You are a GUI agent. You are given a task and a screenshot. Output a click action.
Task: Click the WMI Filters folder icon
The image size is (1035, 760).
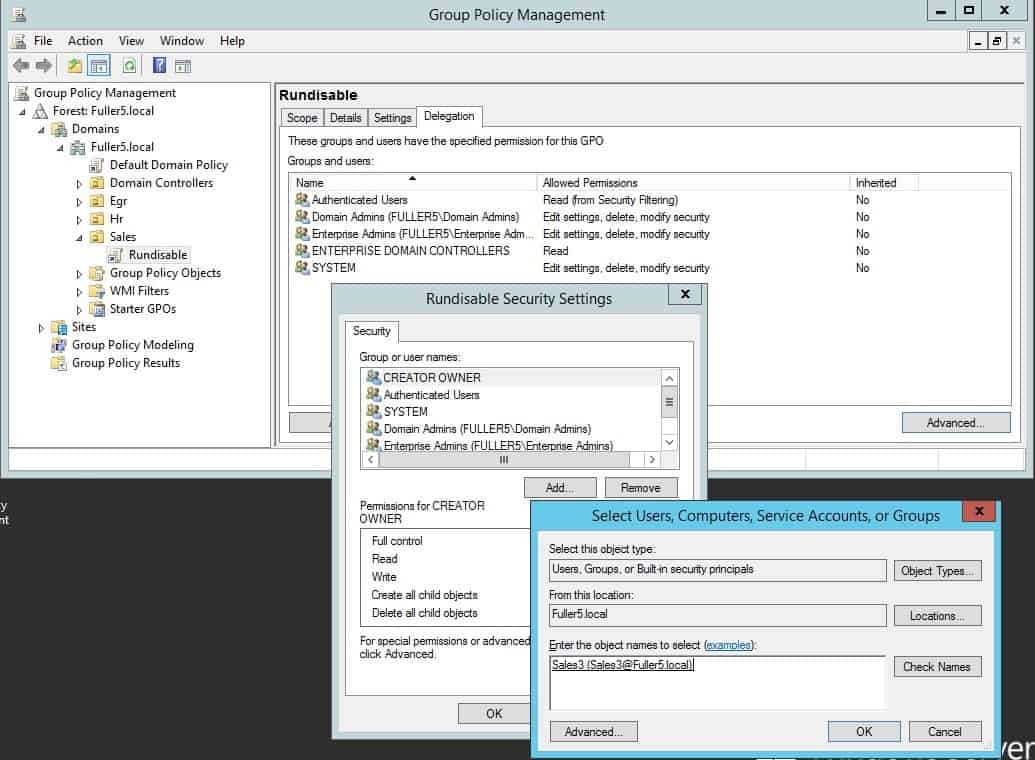point(96,291)
